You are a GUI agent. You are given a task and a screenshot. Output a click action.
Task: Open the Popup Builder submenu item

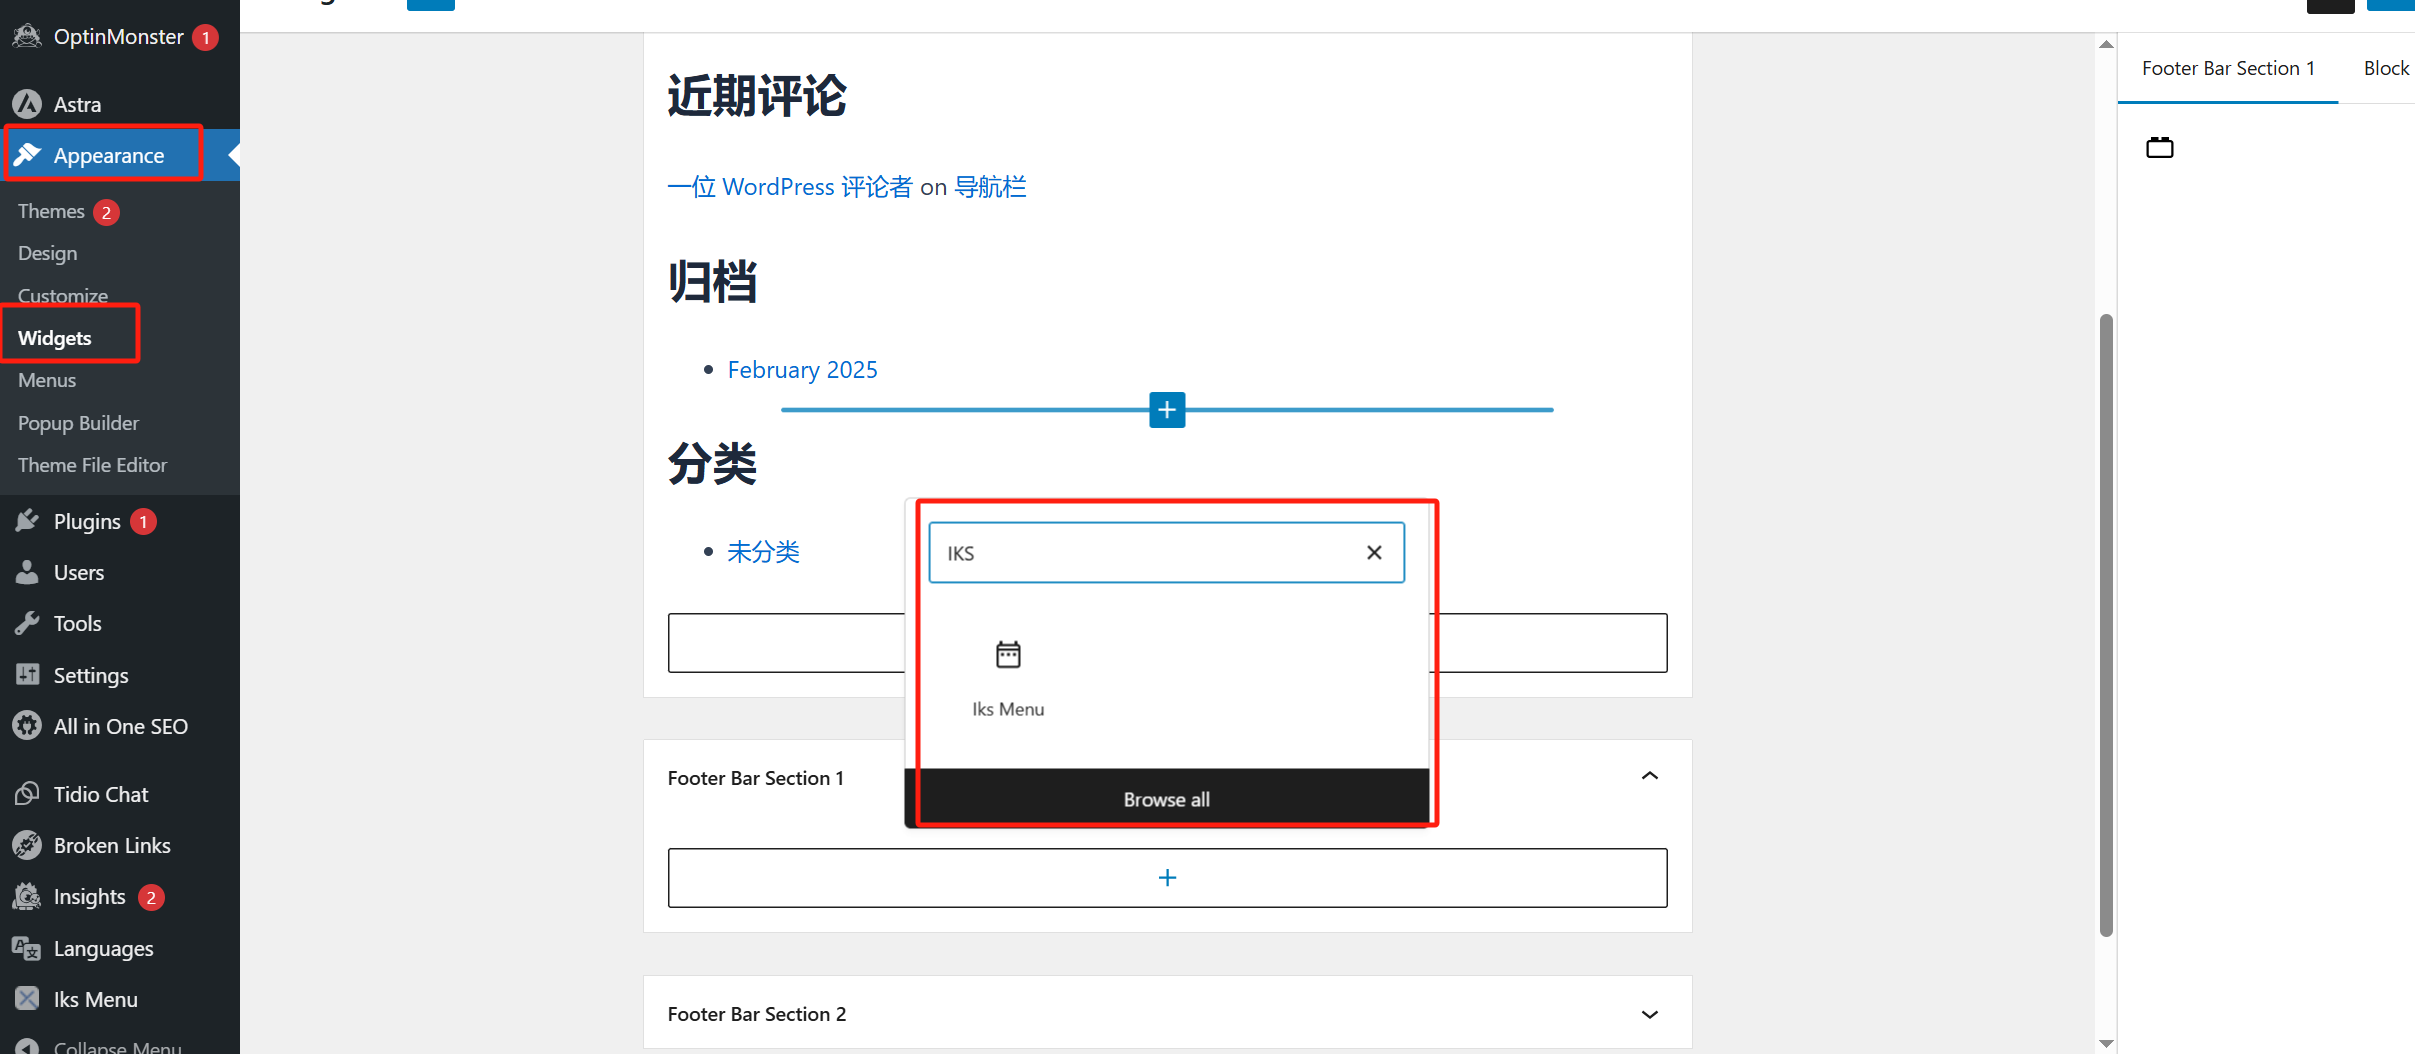click(78, 423)
